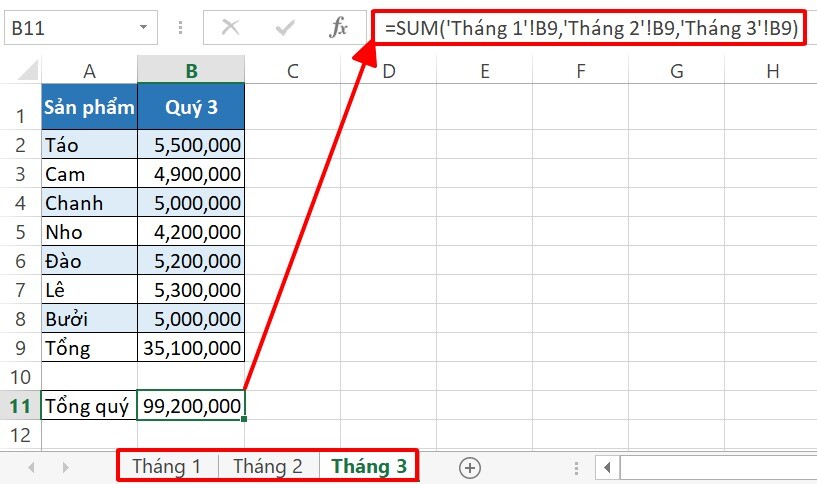Click the 'Bưởi' cell
The height and width of the screenshot is (484, 817).
(x=90, y=318)
